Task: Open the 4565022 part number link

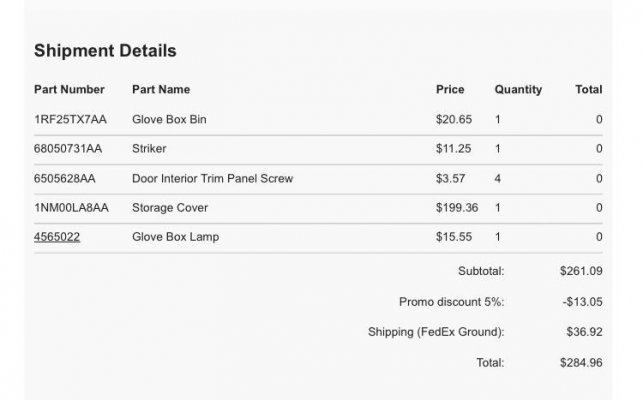Action: (57, 237)
